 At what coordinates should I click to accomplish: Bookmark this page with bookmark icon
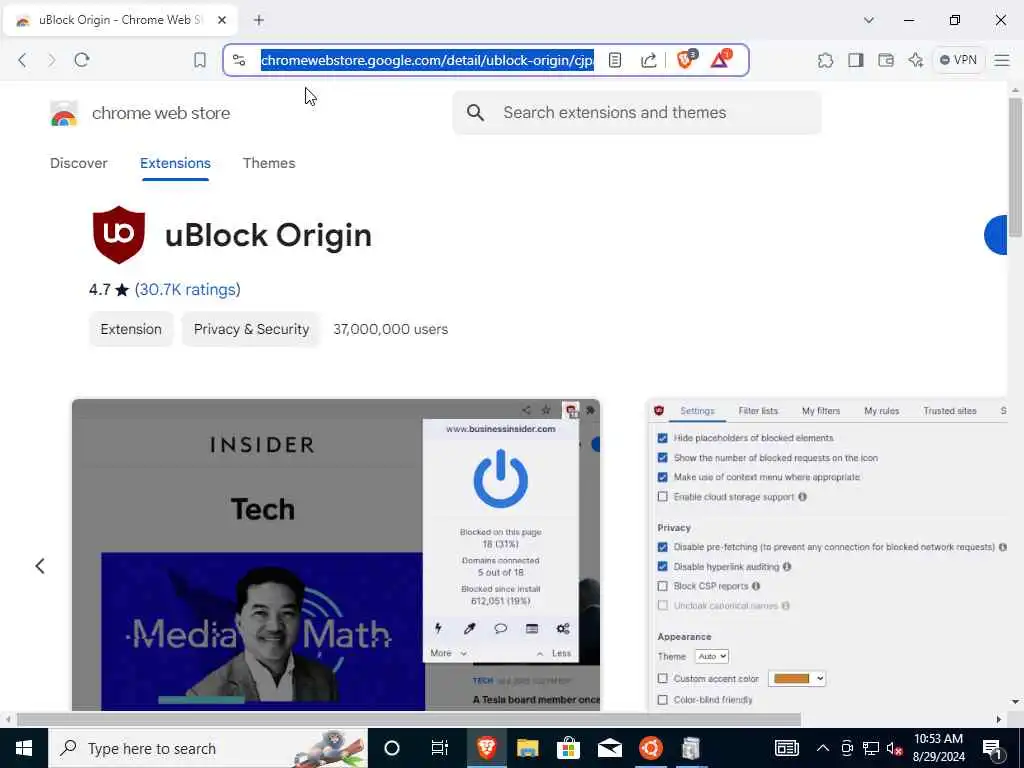click(x=200, y=60)
